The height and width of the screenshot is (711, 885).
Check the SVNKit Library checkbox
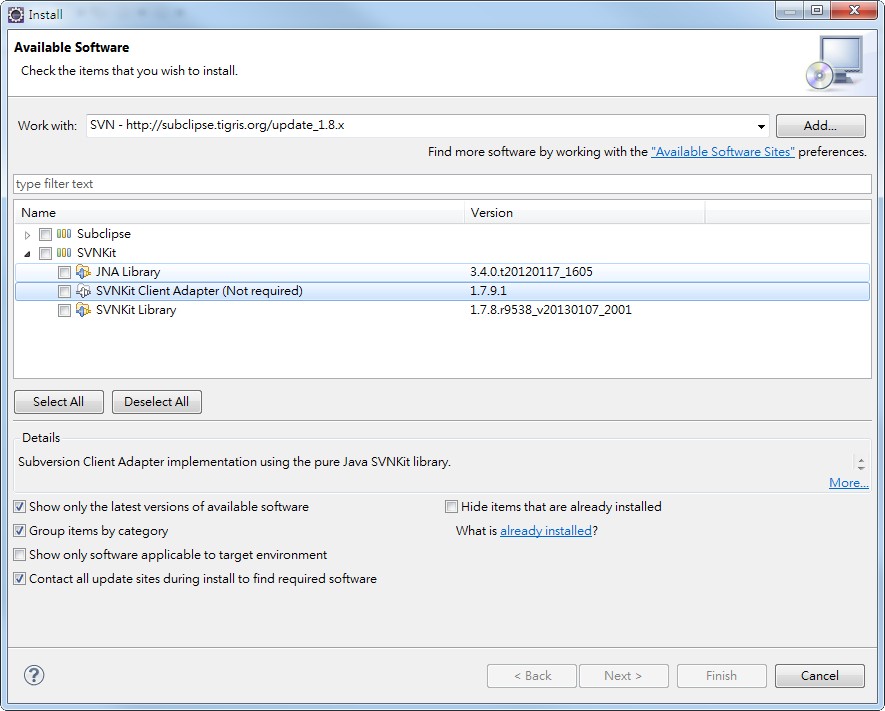(x=65, y=310)
